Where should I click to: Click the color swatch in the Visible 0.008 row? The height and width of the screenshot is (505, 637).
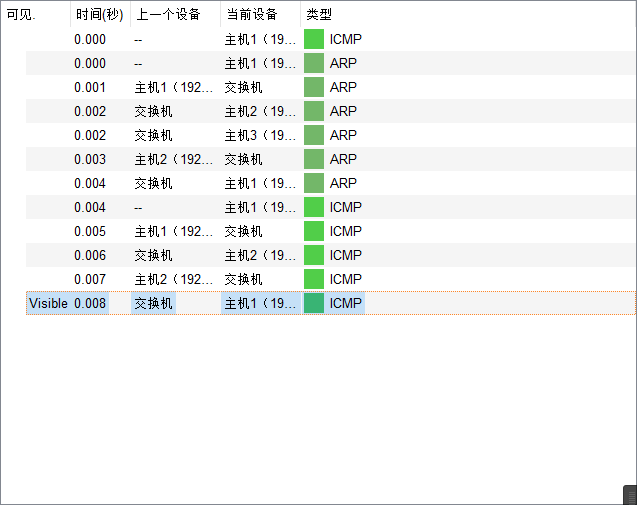[x=314, y=303]
